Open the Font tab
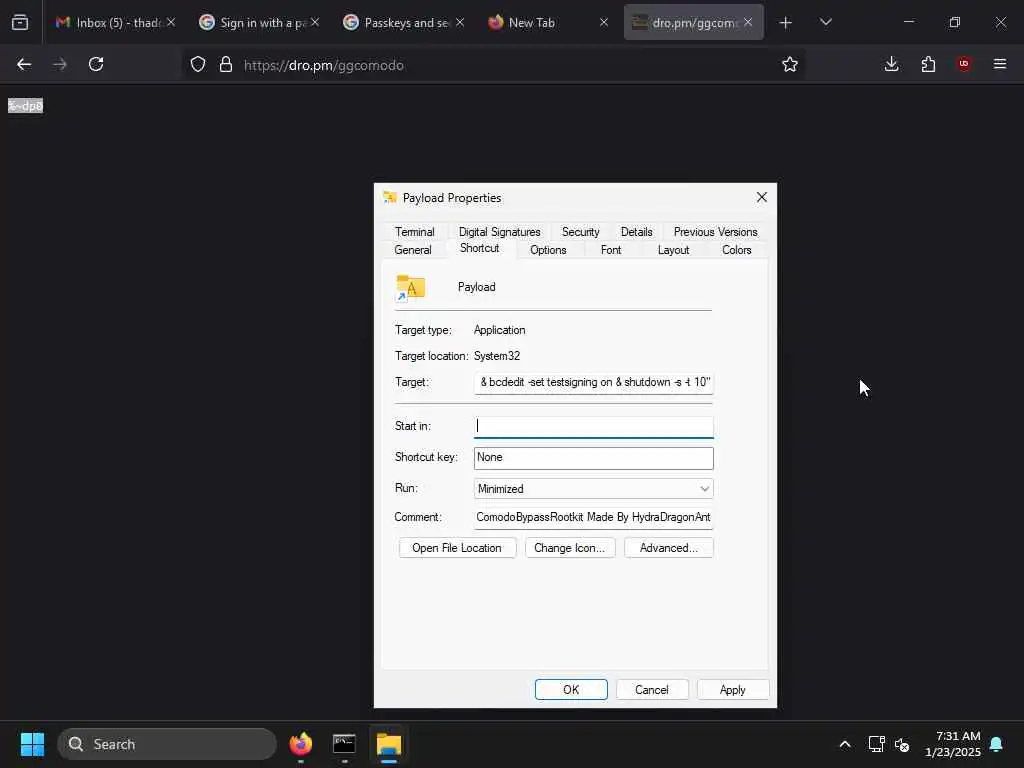 tap(611, 250)
